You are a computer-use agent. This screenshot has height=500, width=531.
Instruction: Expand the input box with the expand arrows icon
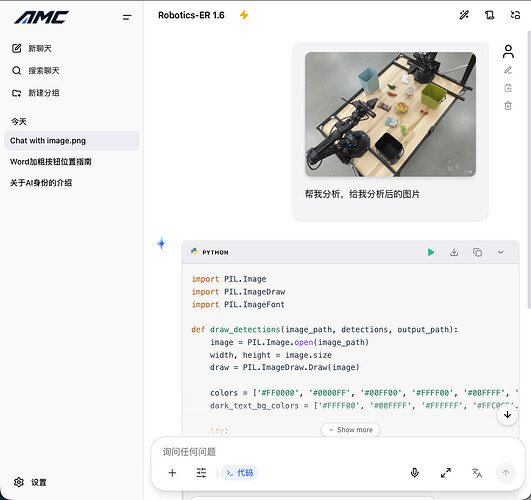point(446,473)
